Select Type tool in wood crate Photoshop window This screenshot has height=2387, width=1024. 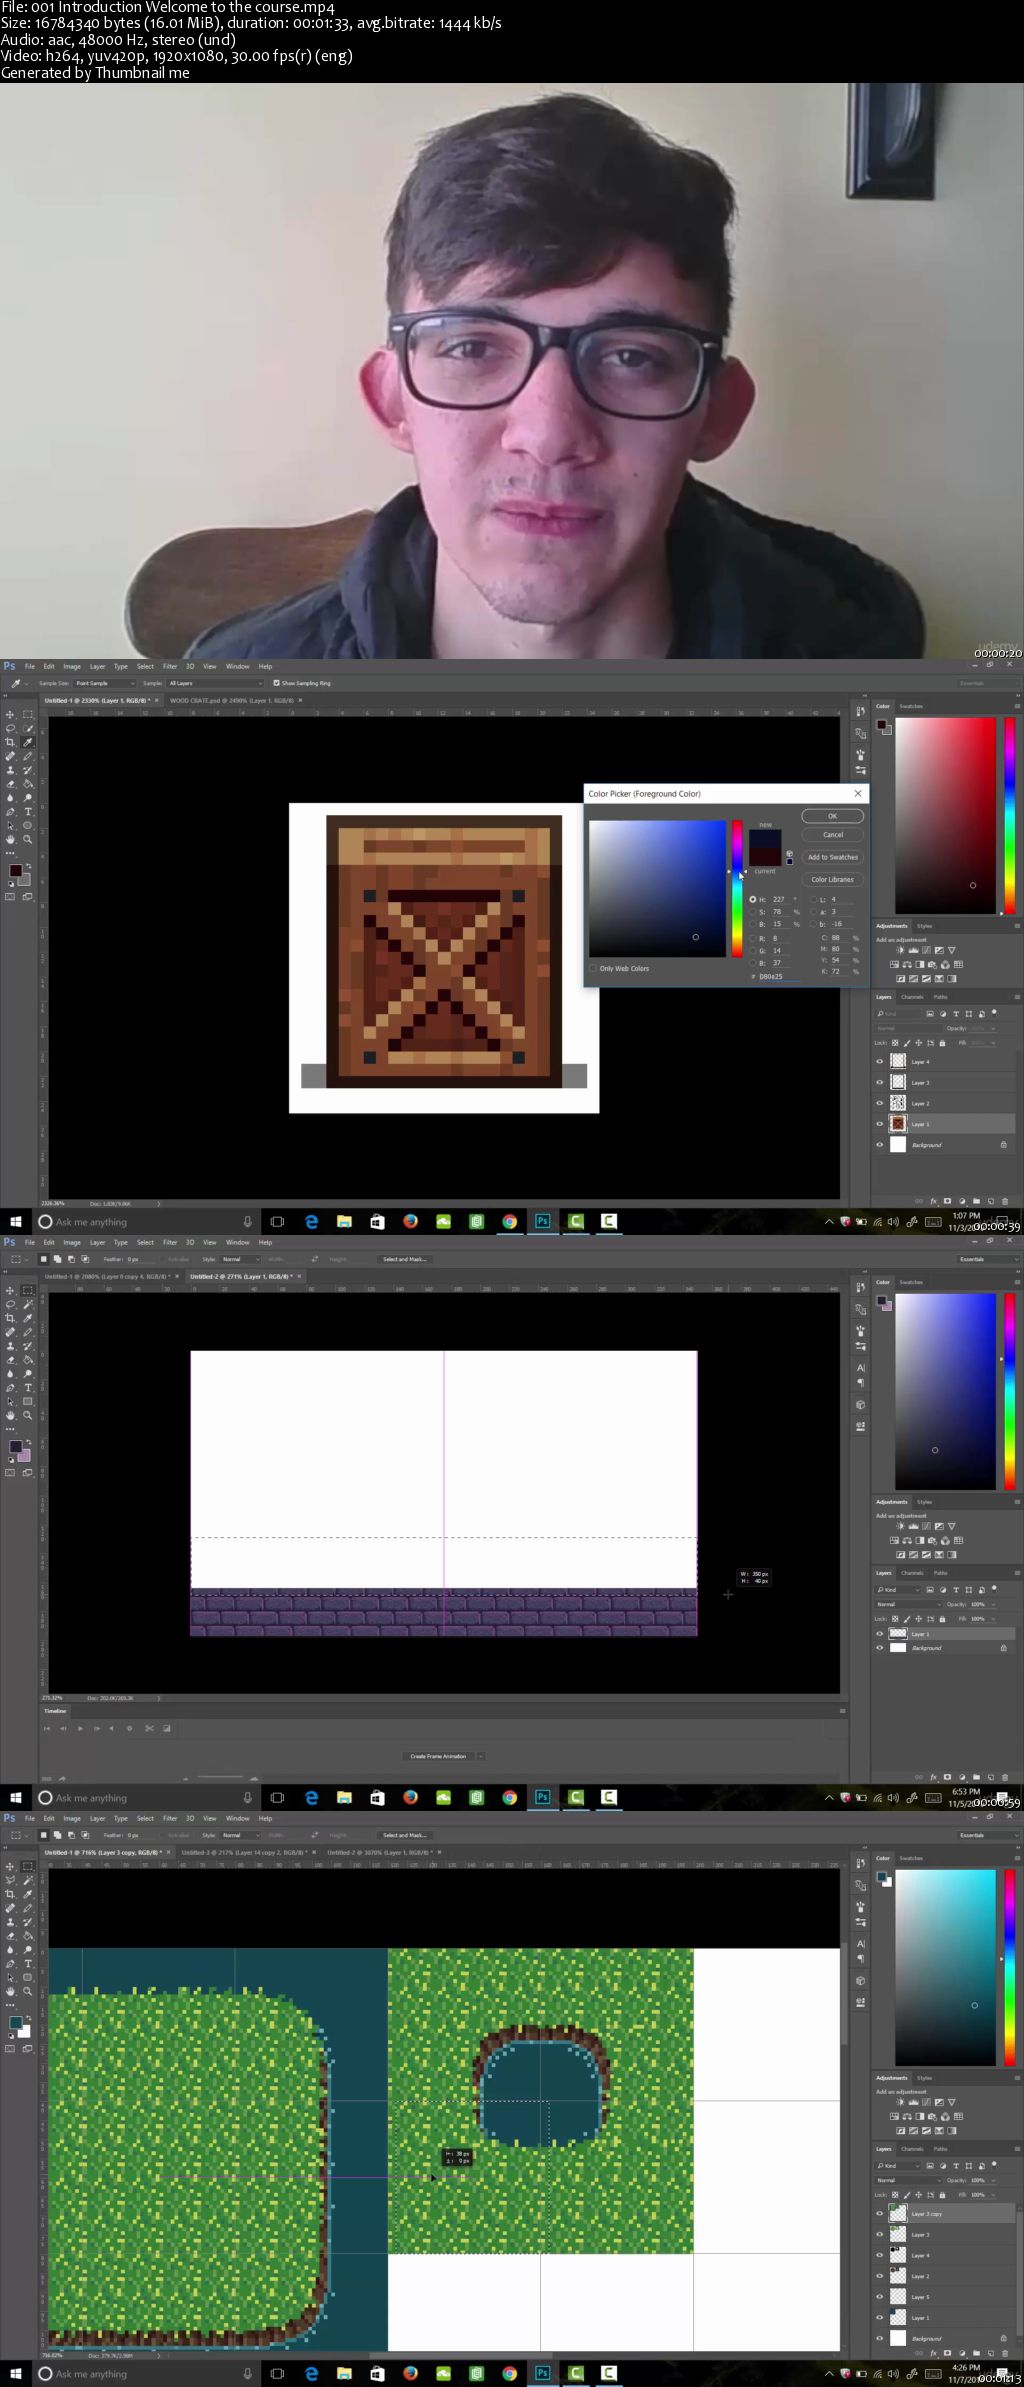pyautogui.click(x=28, y=812)
